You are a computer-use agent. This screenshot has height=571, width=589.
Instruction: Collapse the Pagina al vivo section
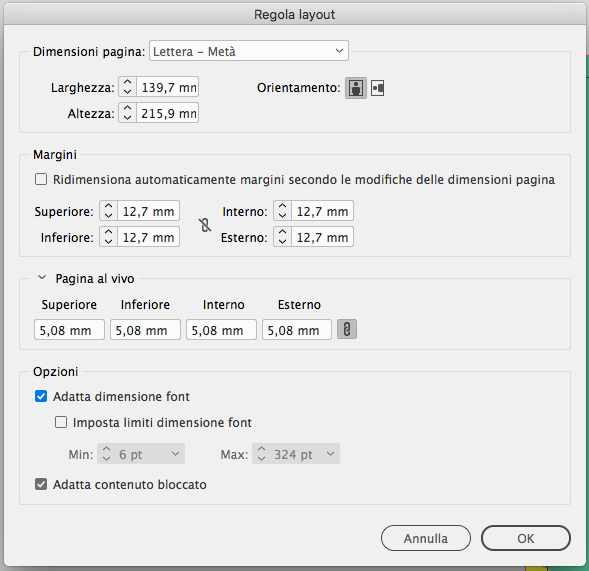[42, 278]
